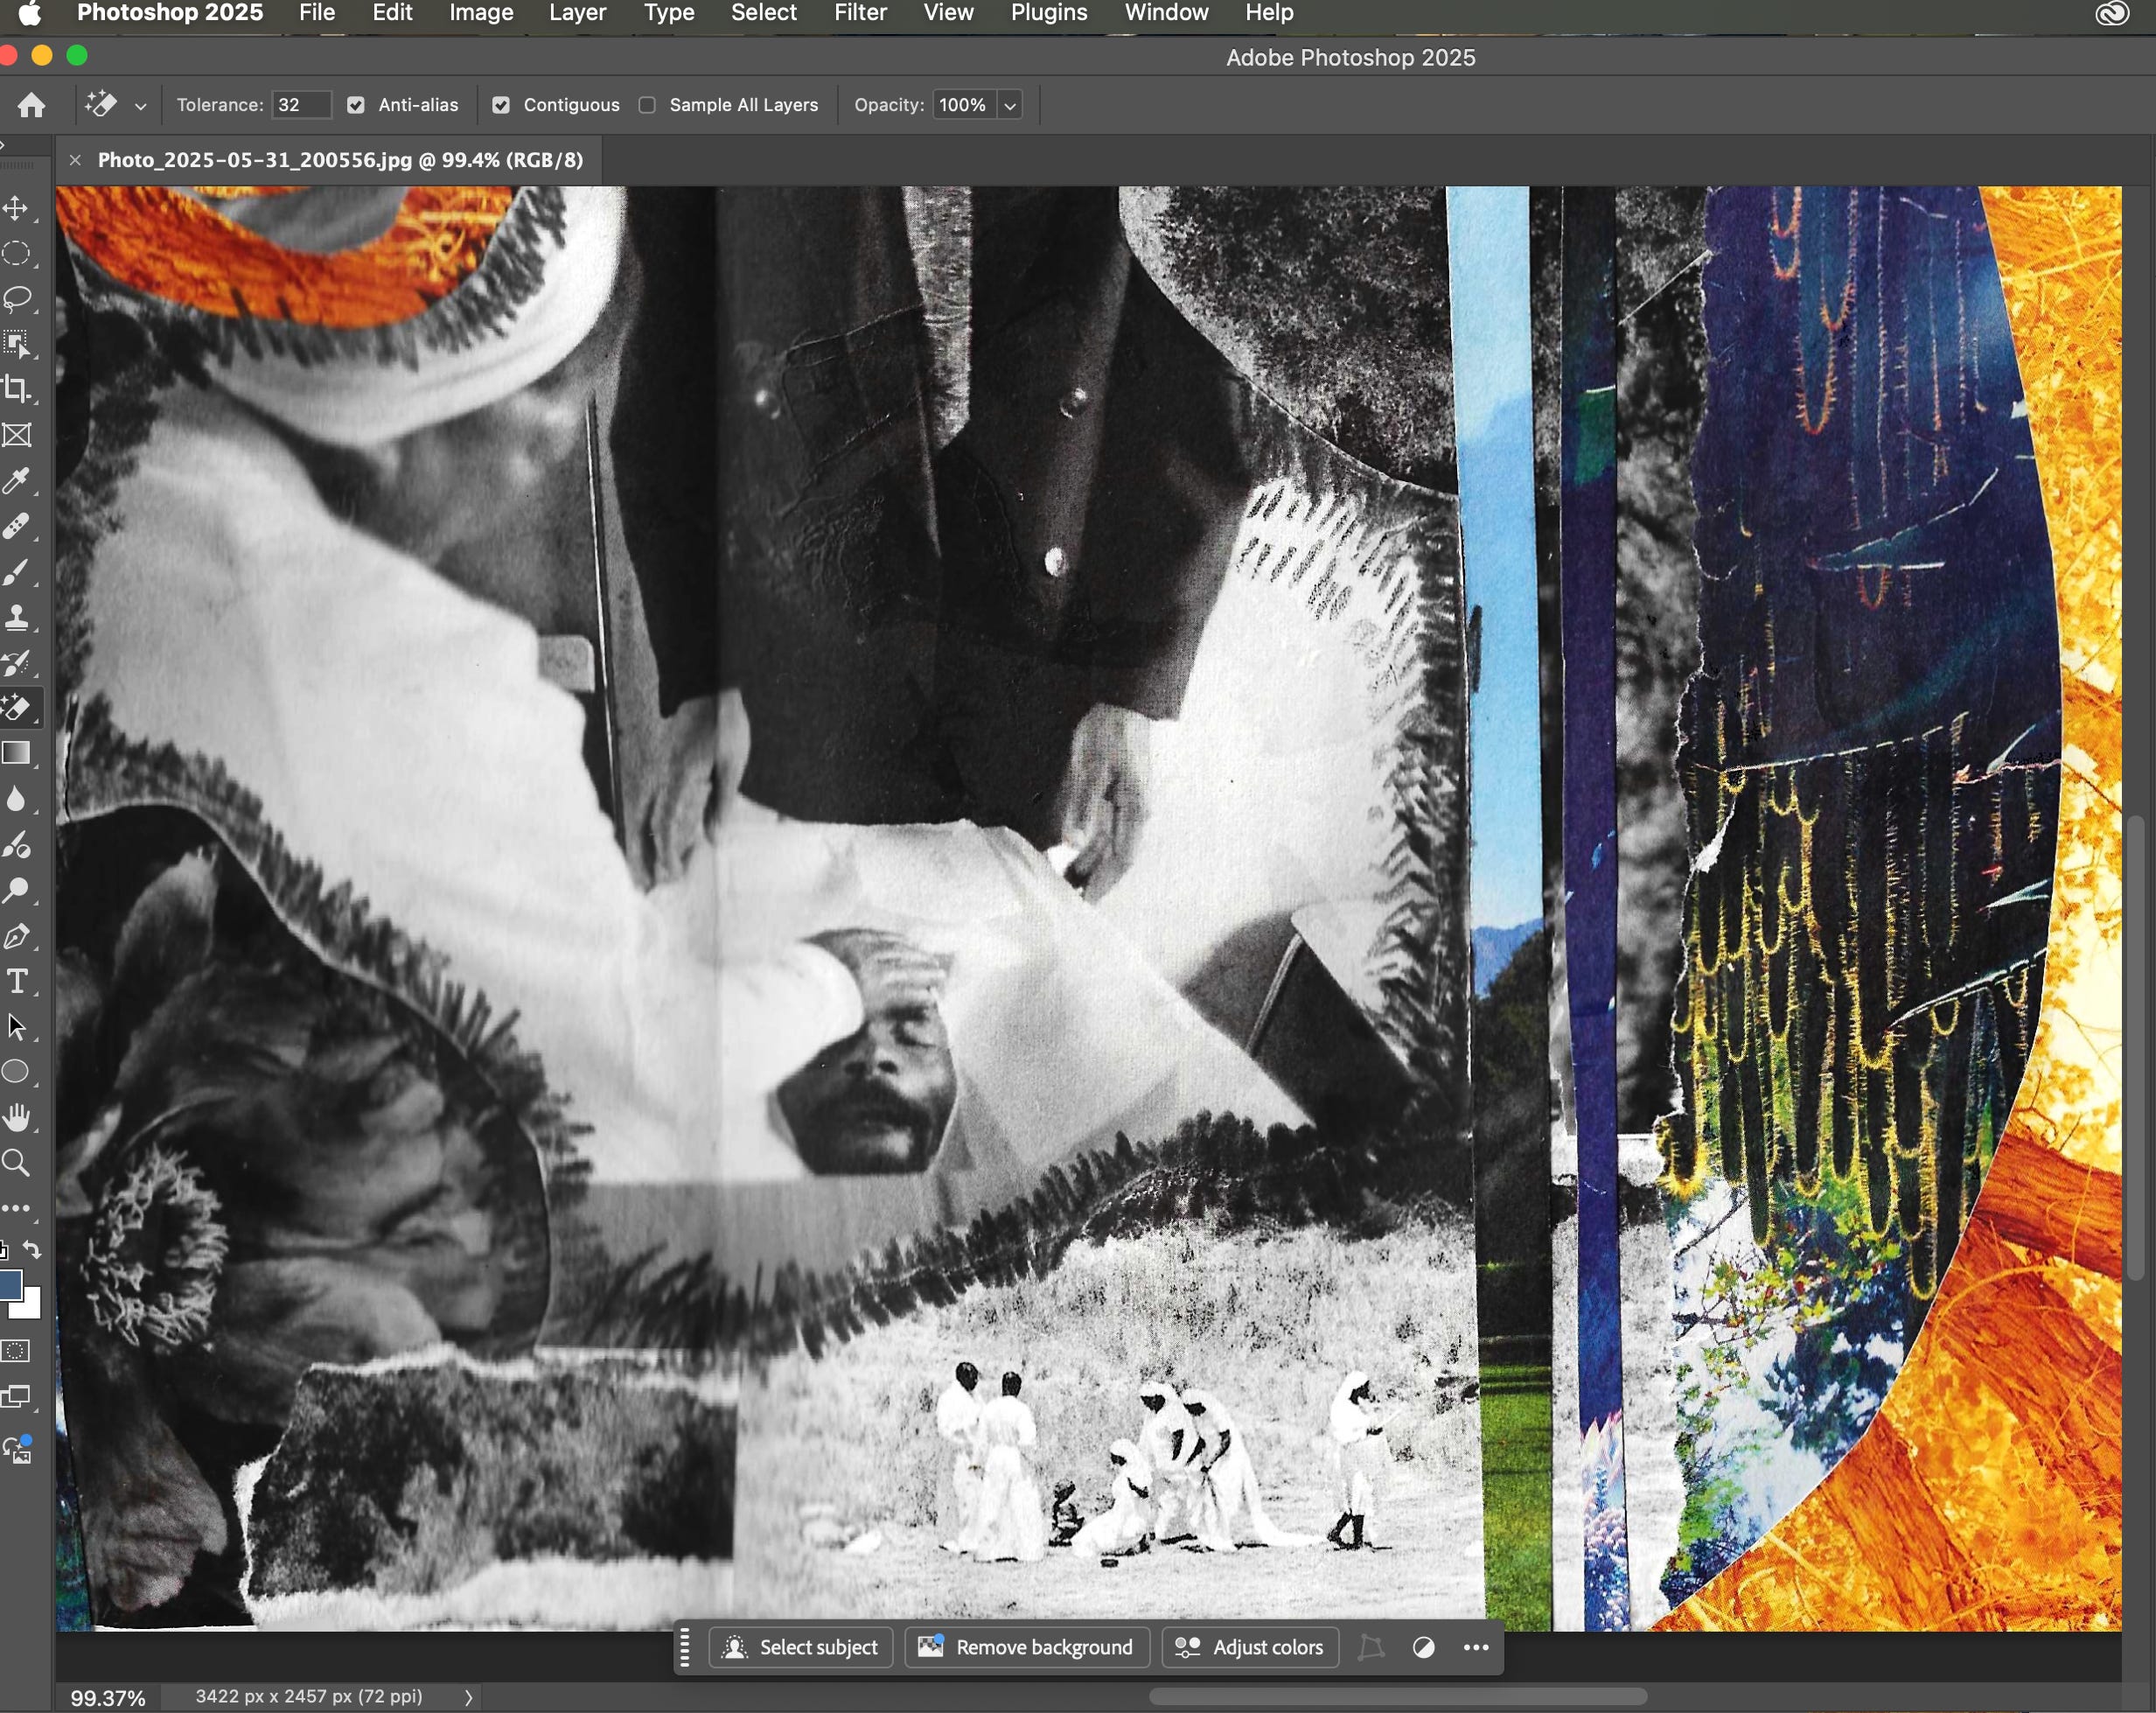This screenshot has width=2156, height=1713.
Task: Open the Layer menu
Action: point(577,13)
